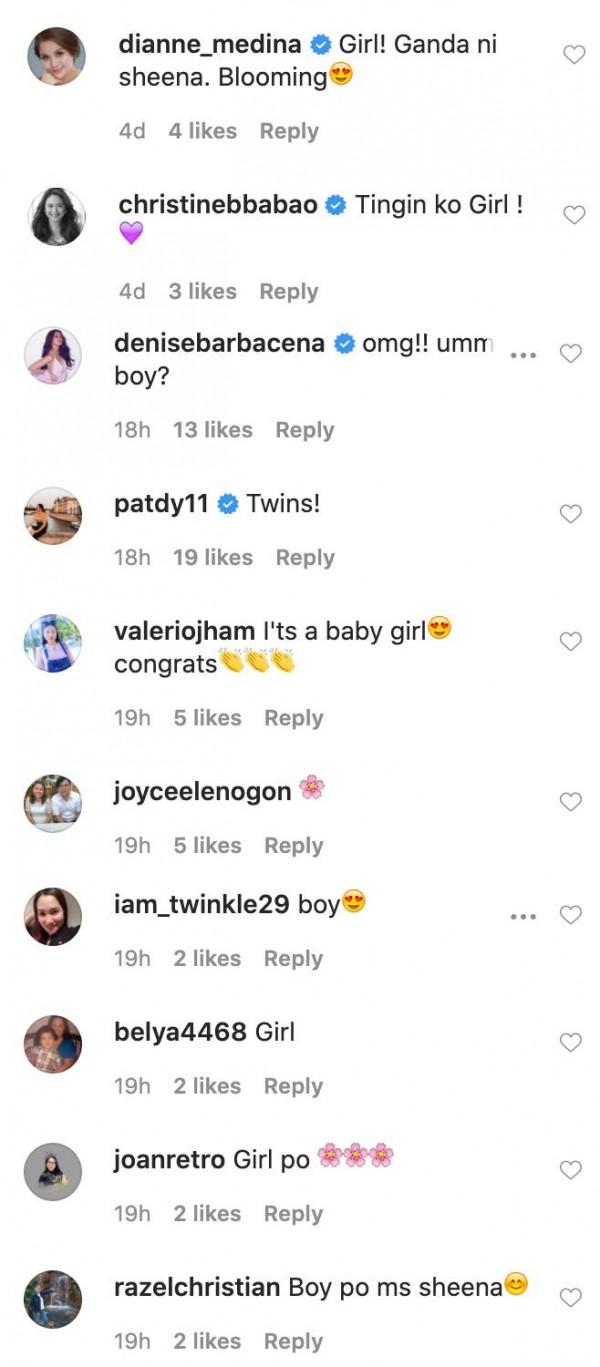Screen dimensions: 600x1367
Task: Reply to patdy11's Twins comment
Action: (305, 557)
